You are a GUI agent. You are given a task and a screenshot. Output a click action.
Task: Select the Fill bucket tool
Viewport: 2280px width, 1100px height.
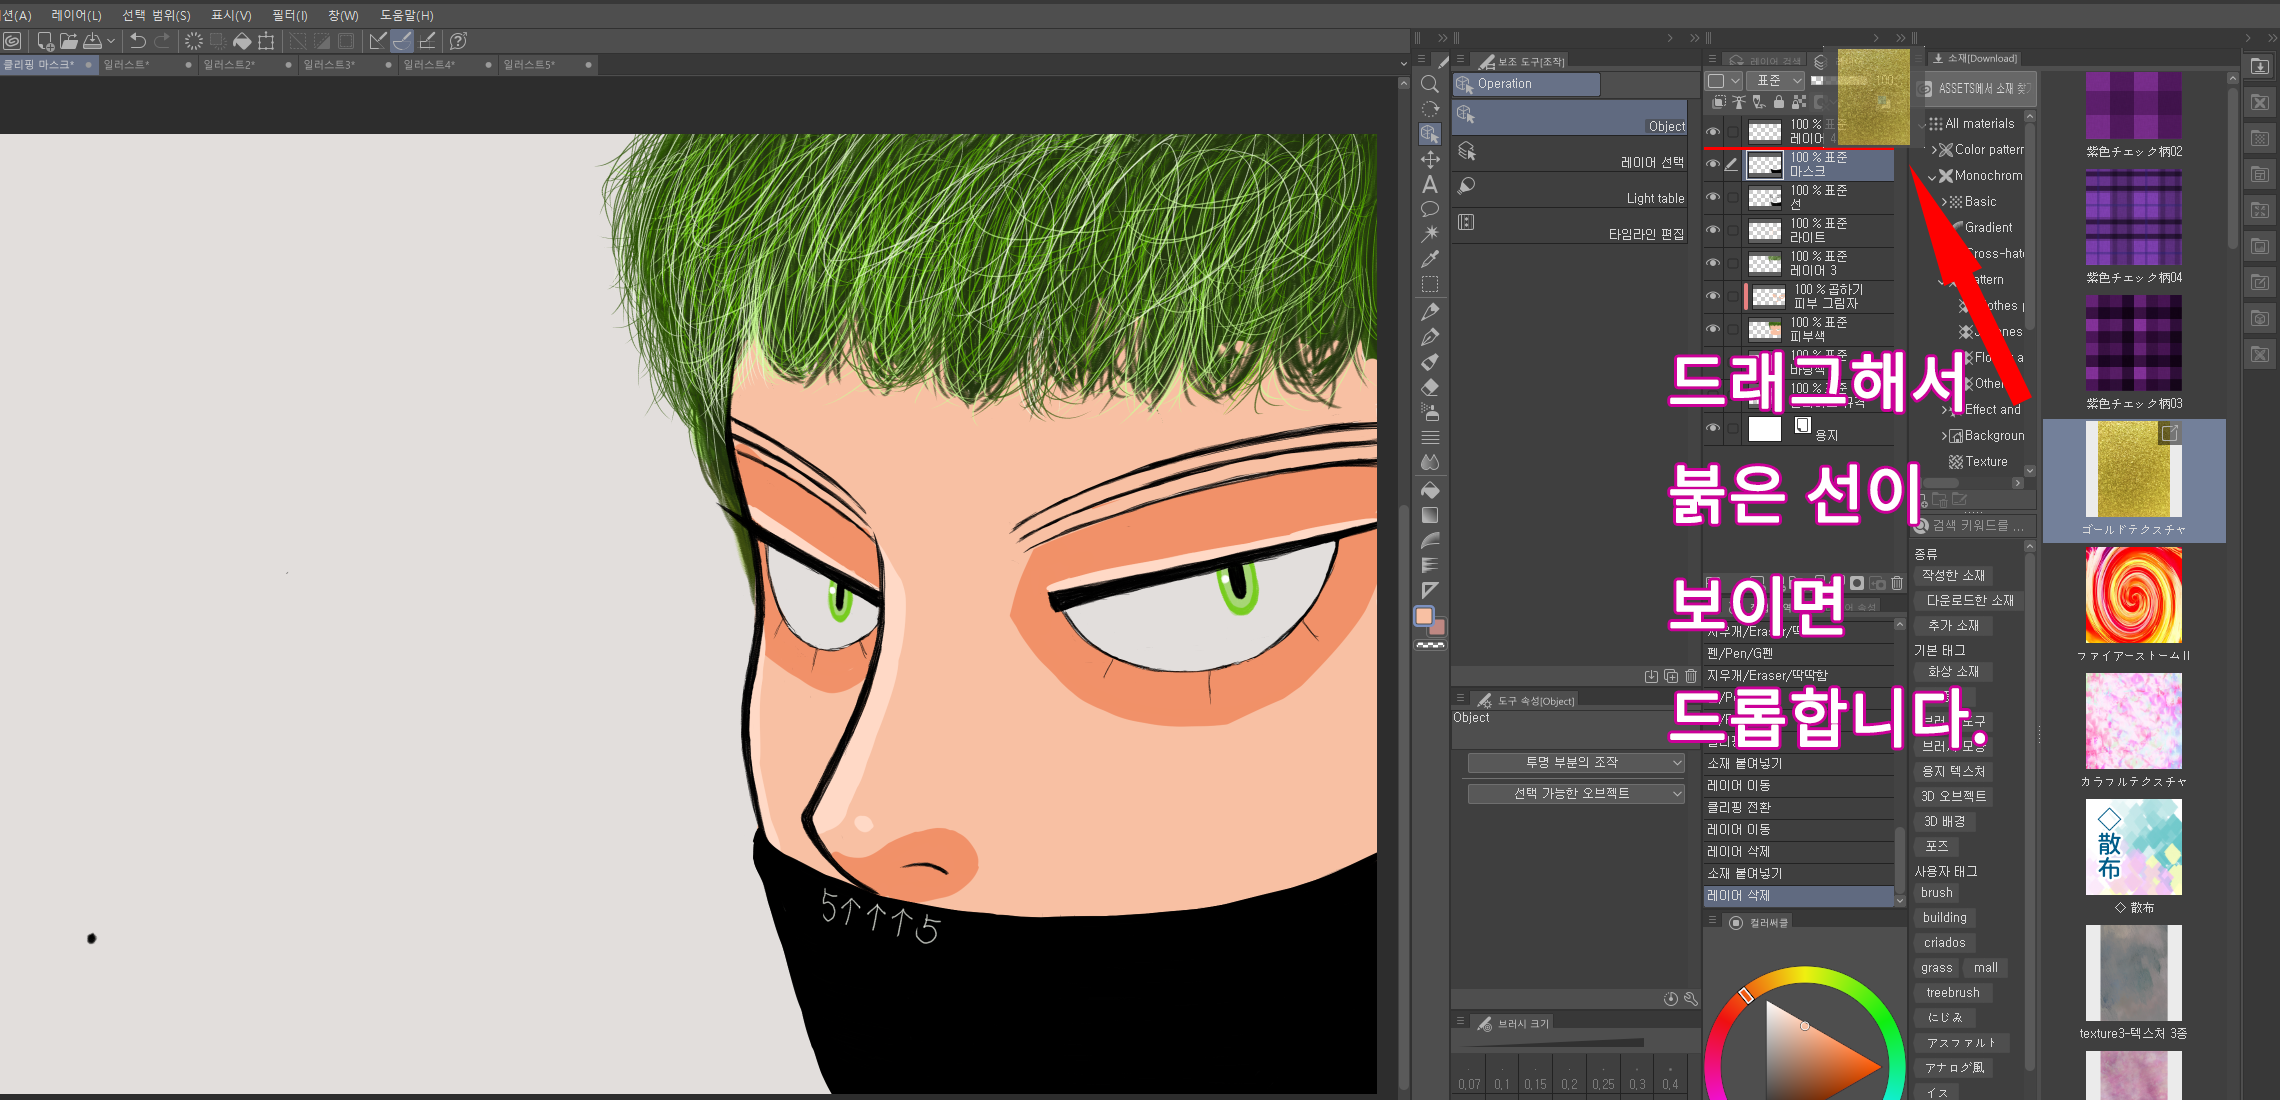[x=1430, y=490]
